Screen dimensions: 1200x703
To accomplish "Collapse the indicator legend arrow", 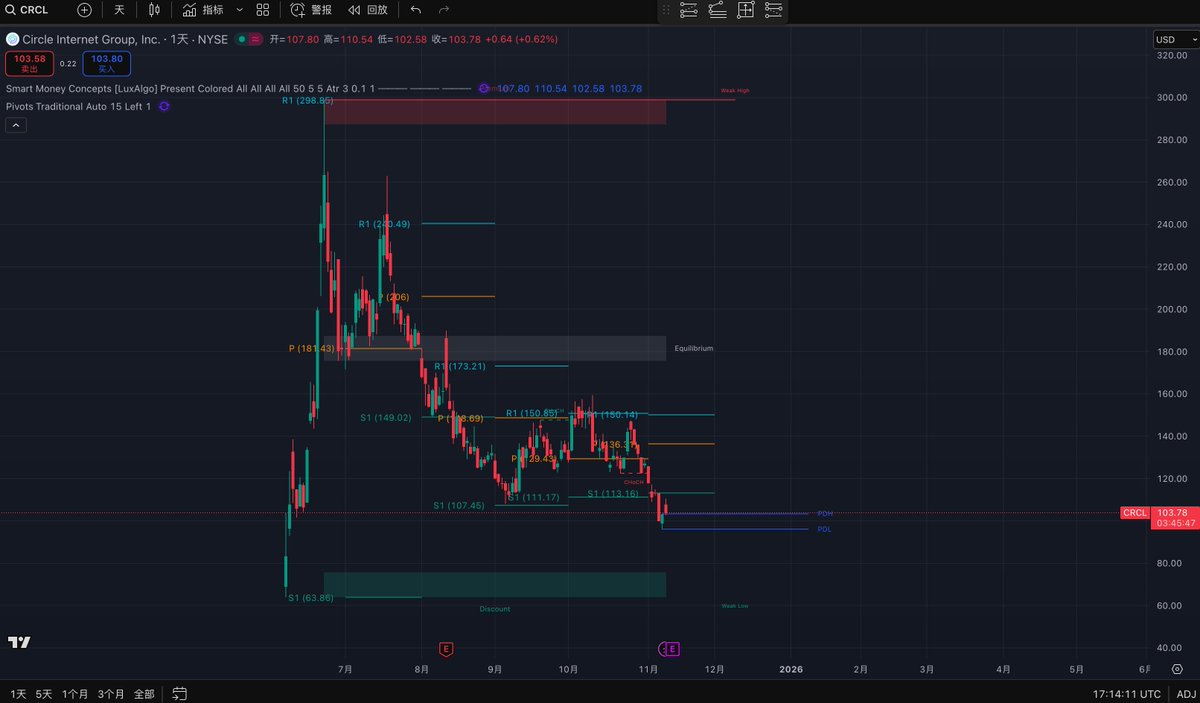I will [x=15, y=125].
